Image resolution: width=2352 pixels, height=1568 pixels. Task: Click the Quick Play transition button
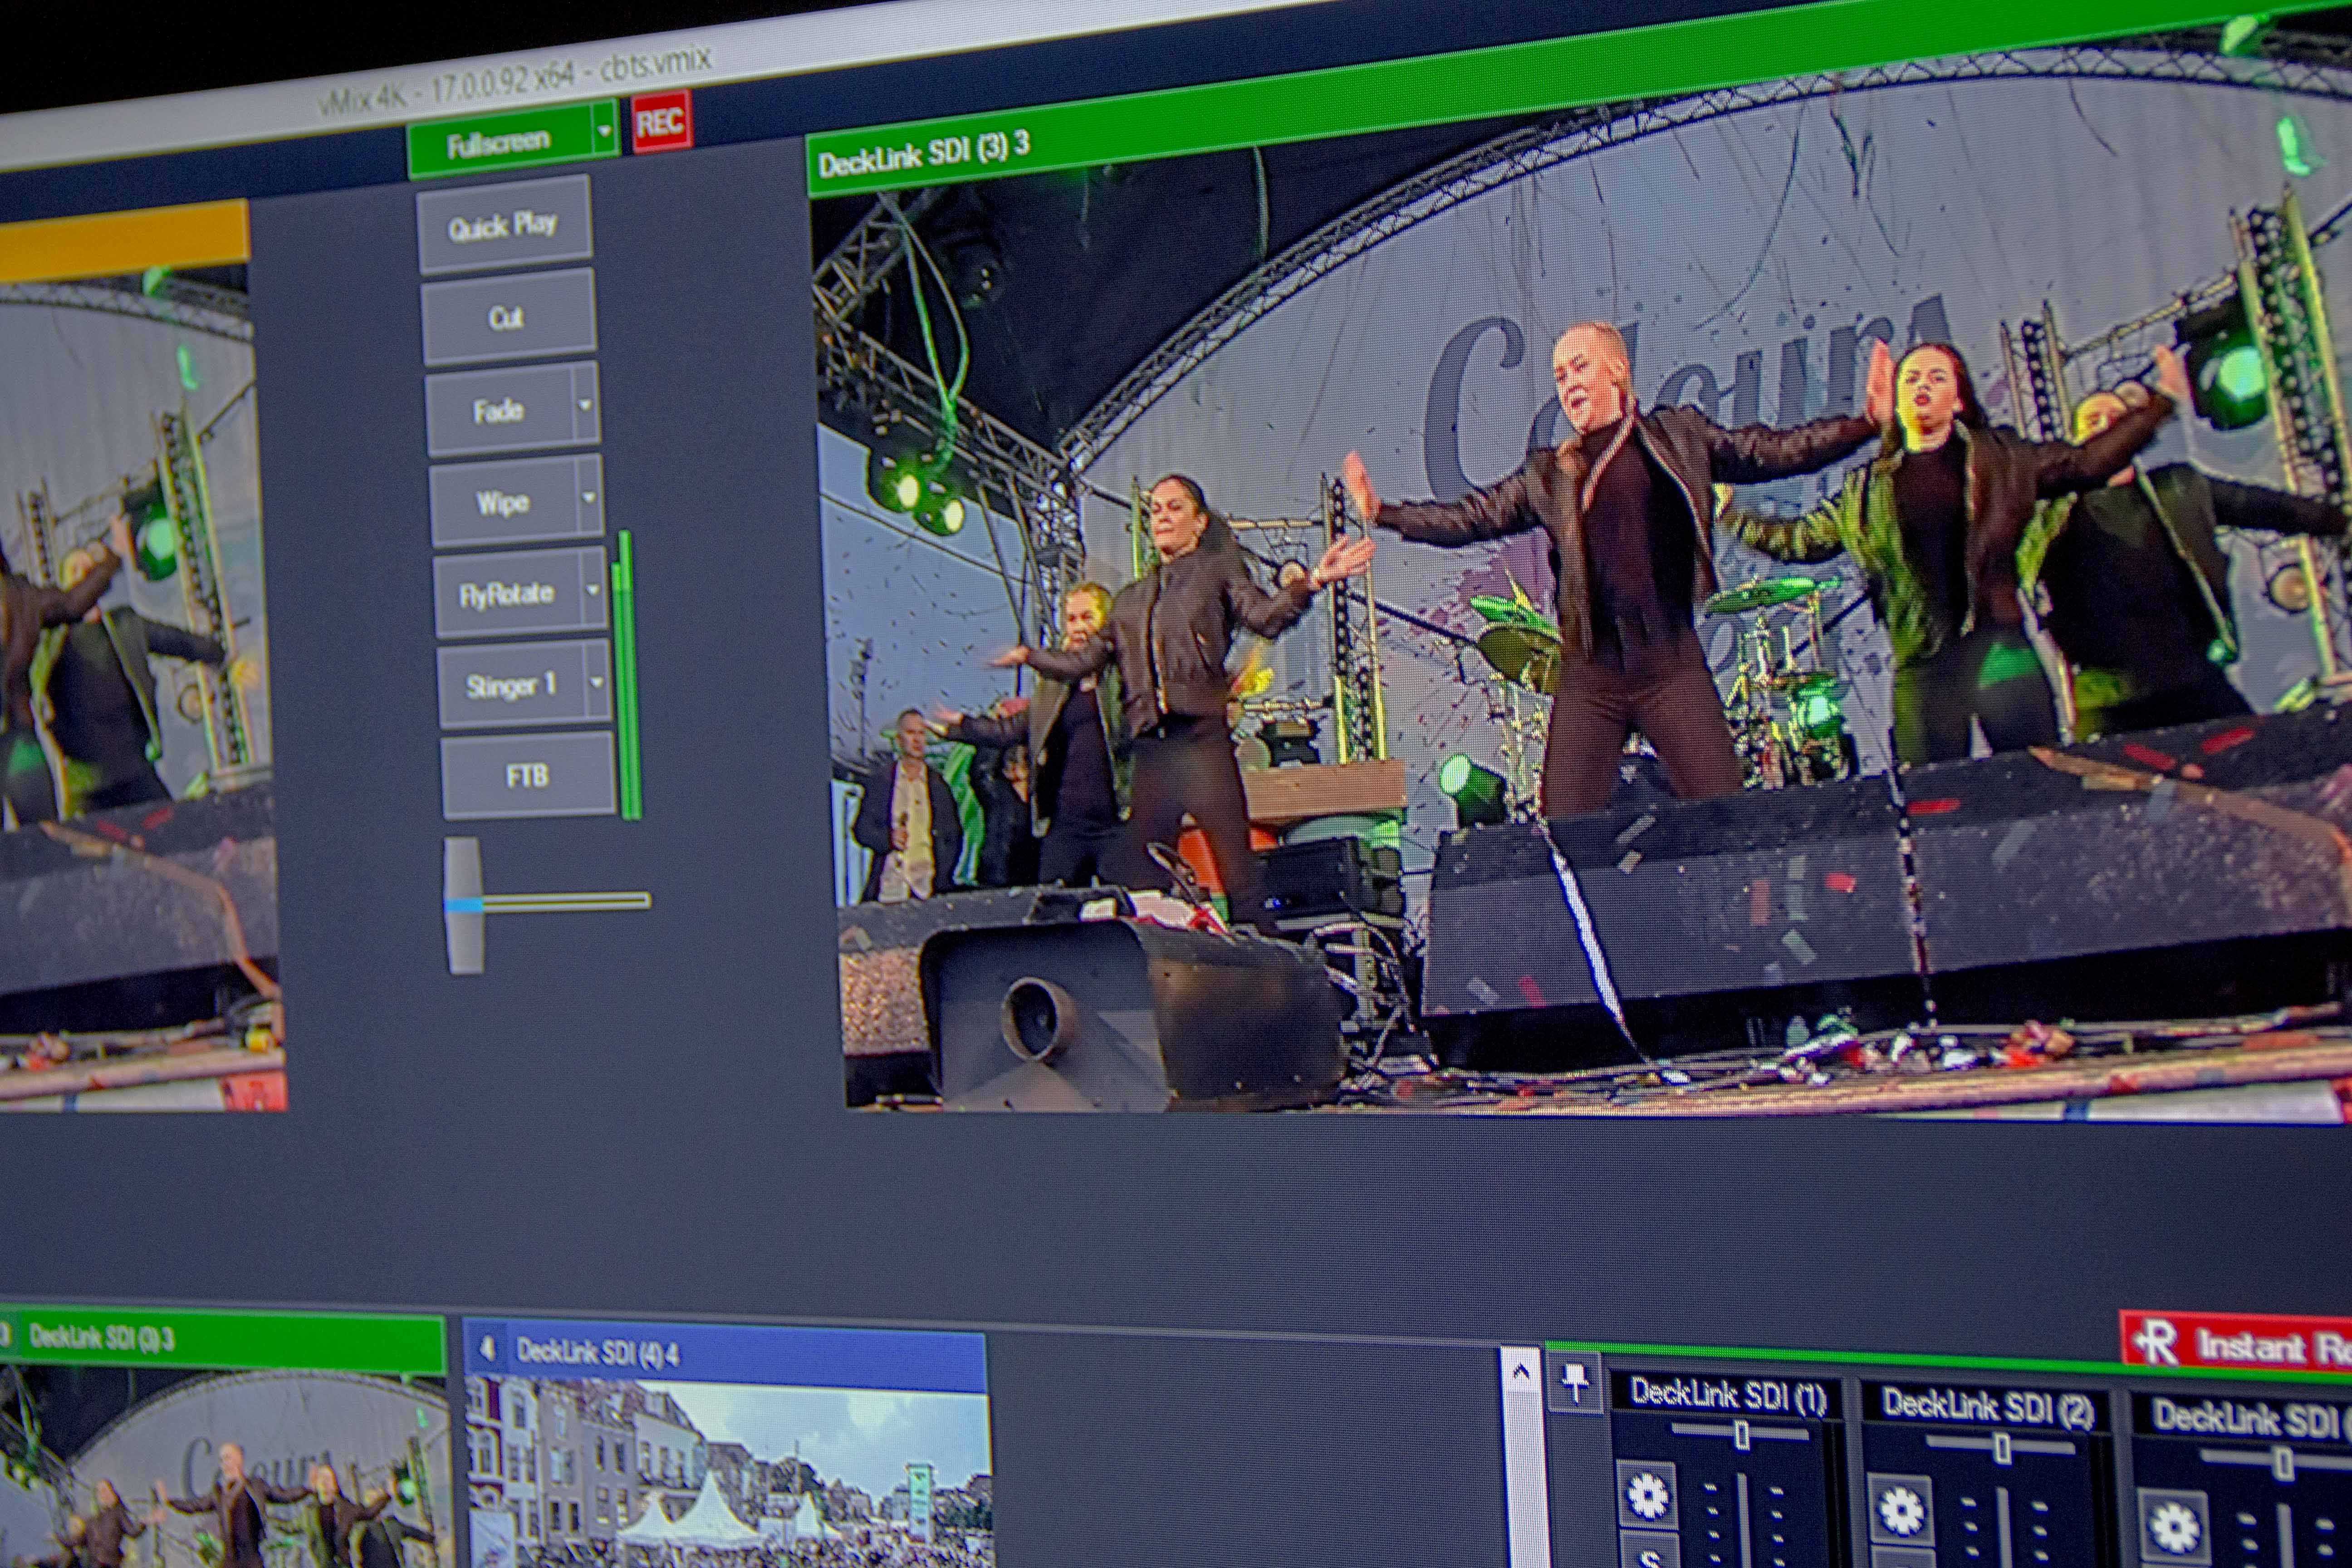[504, 226]
